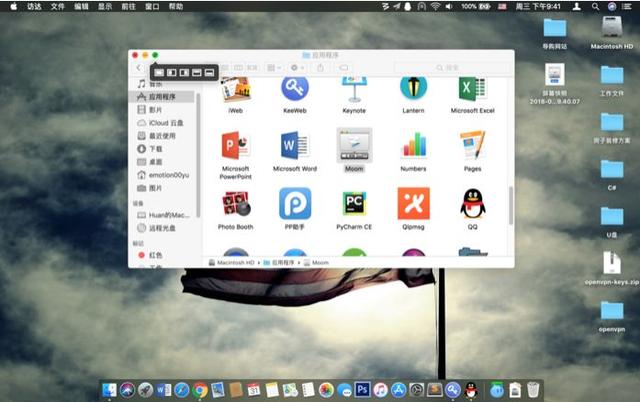Select the PP助手 application icon
This screenshot has width=640, height=402.
click(x=295, y=203)
